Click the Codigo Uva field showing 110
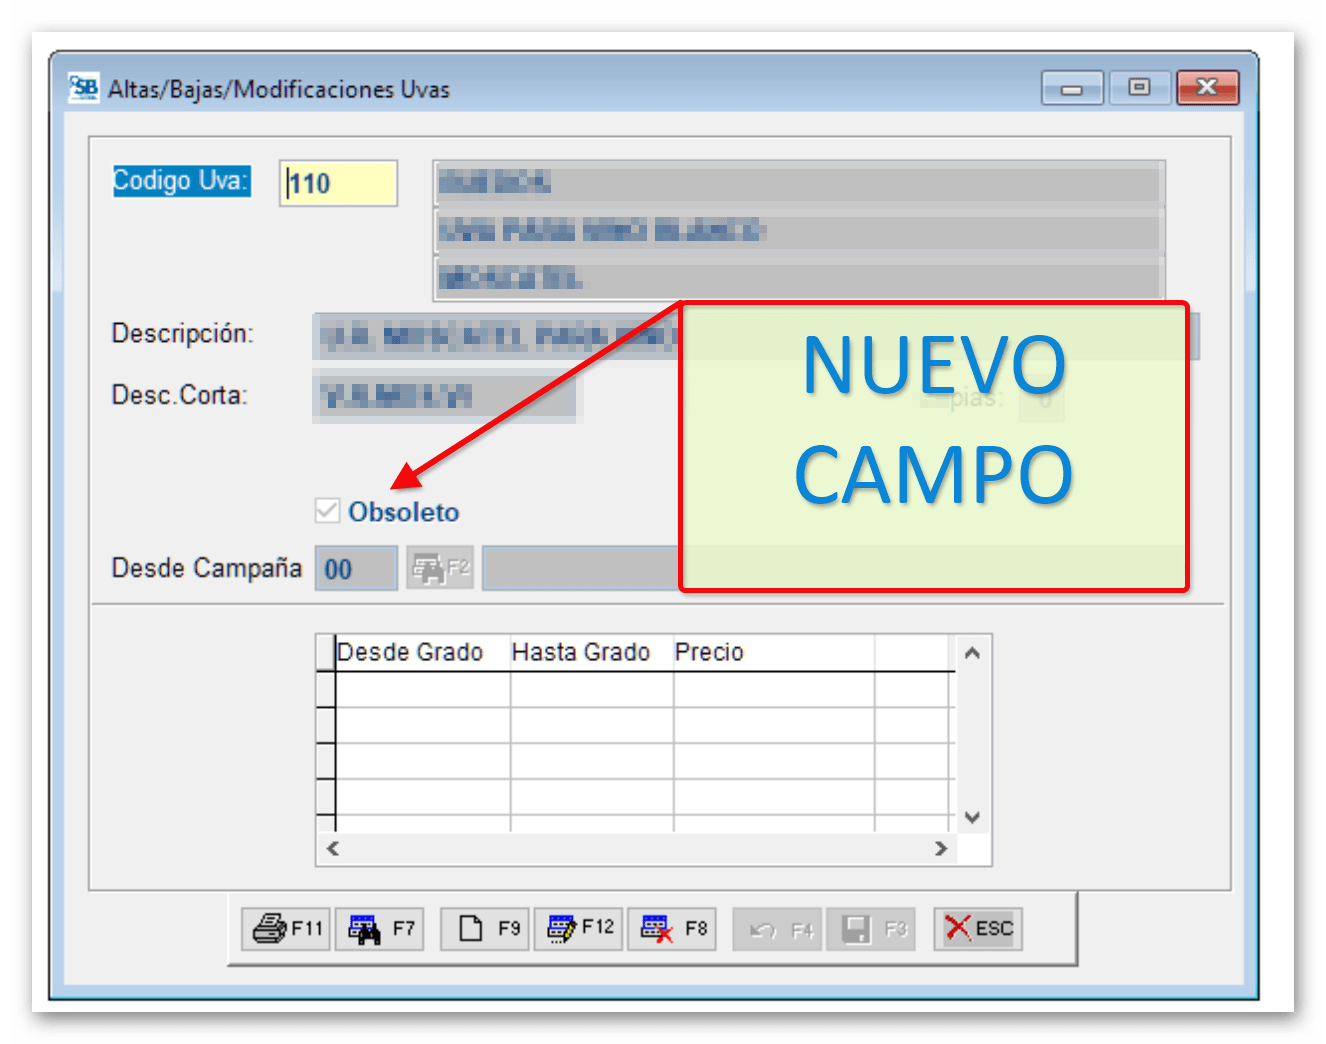Viewport: 1326px width, 1044px height. click(x=338, y=182)
